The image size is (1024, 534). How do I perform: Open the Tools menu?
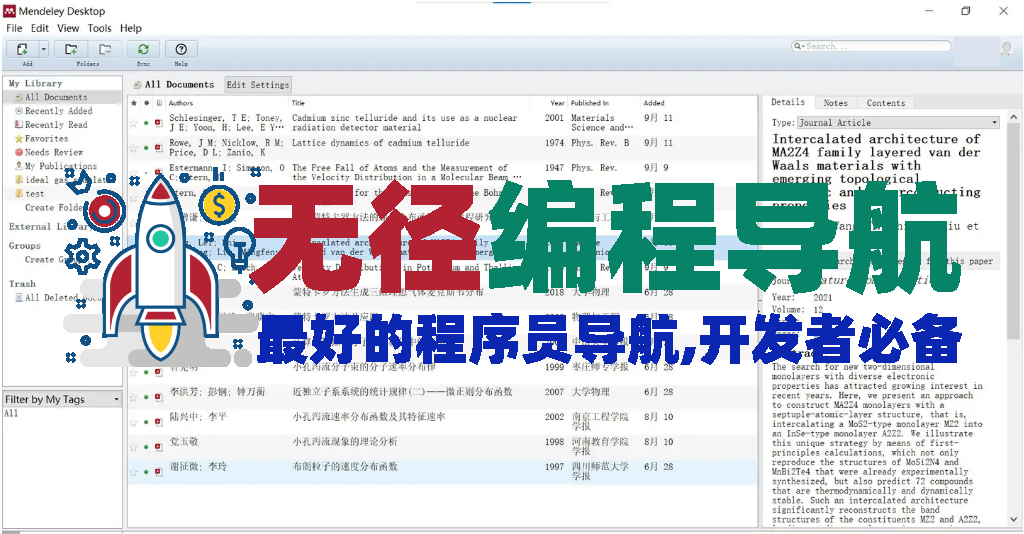(99, 28)
